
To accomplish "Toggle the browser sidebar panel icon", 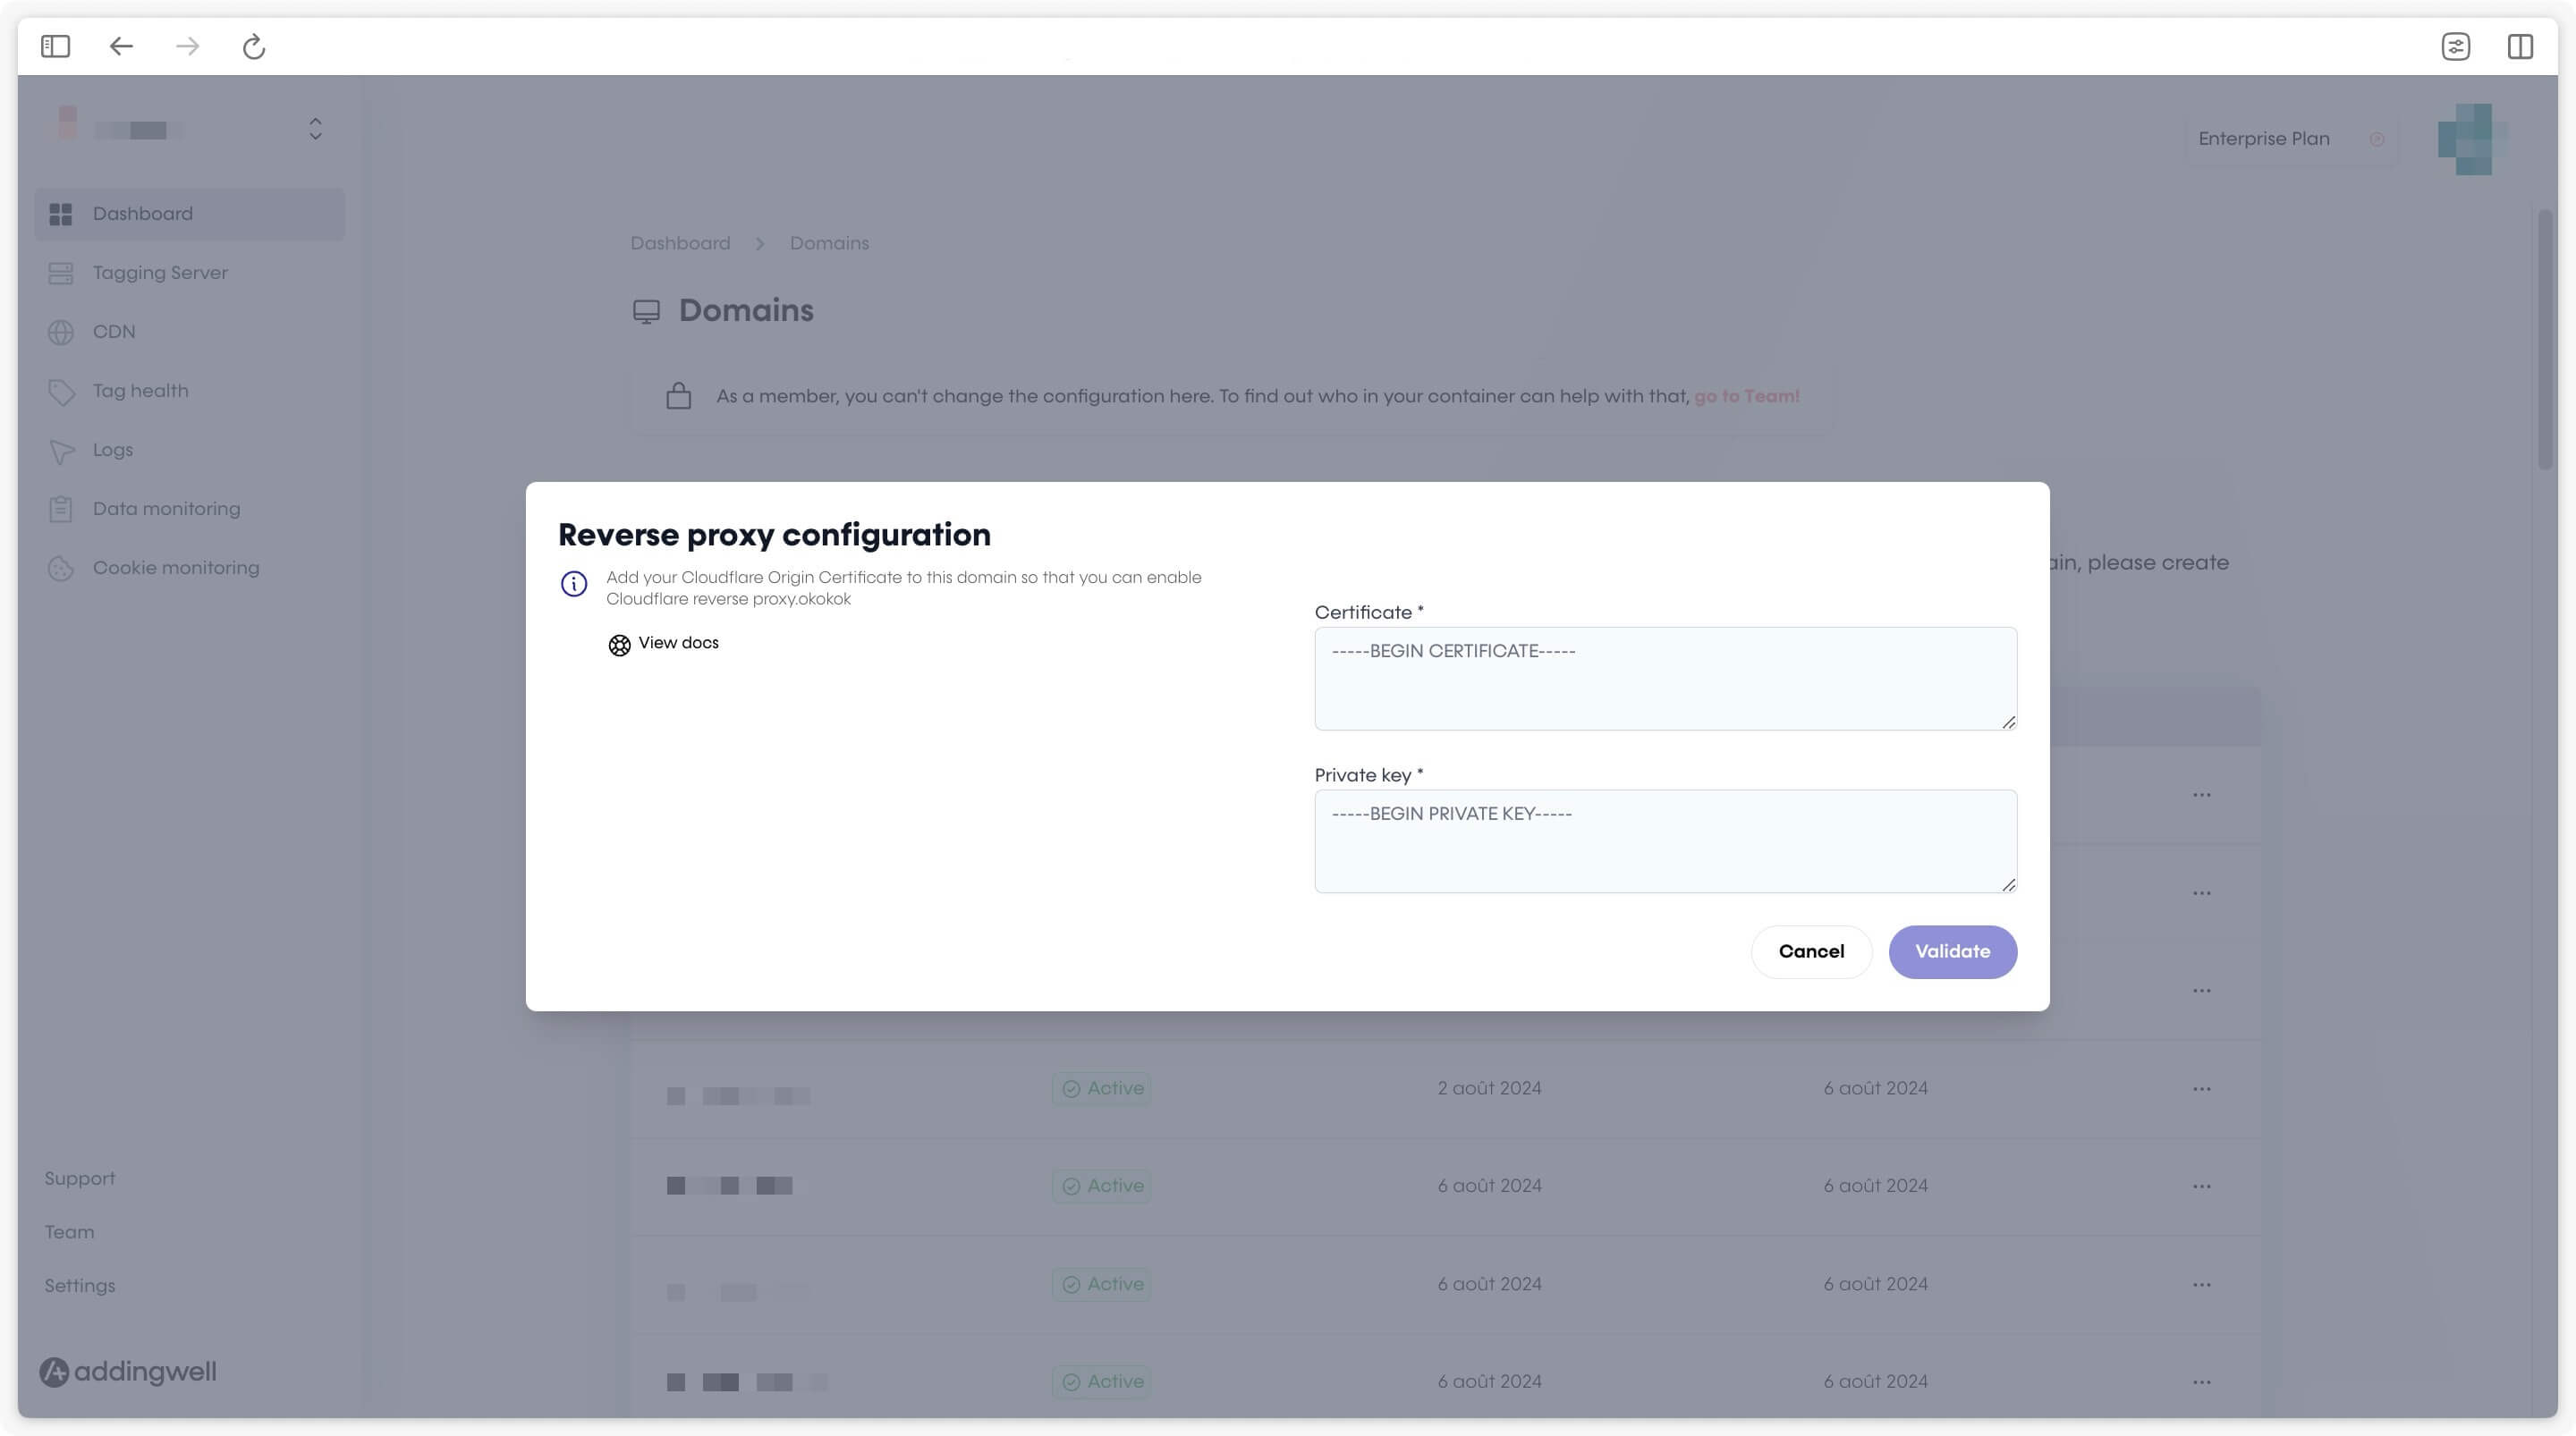I will point(55,46).
